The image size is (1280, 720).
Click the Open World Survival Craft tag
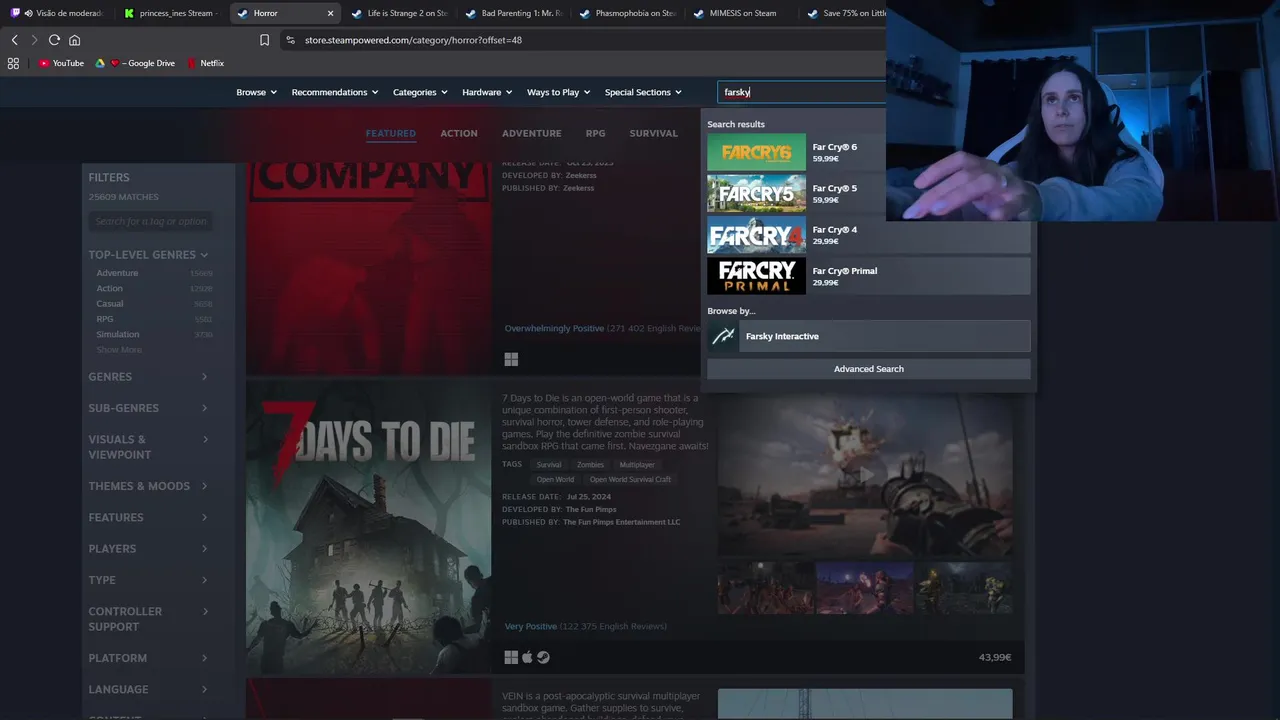tap(630, 480)
